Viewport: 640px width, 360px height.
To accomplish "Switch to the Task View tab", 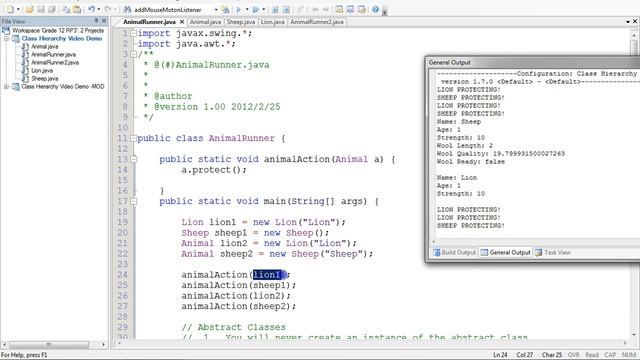I will (553, 253).
